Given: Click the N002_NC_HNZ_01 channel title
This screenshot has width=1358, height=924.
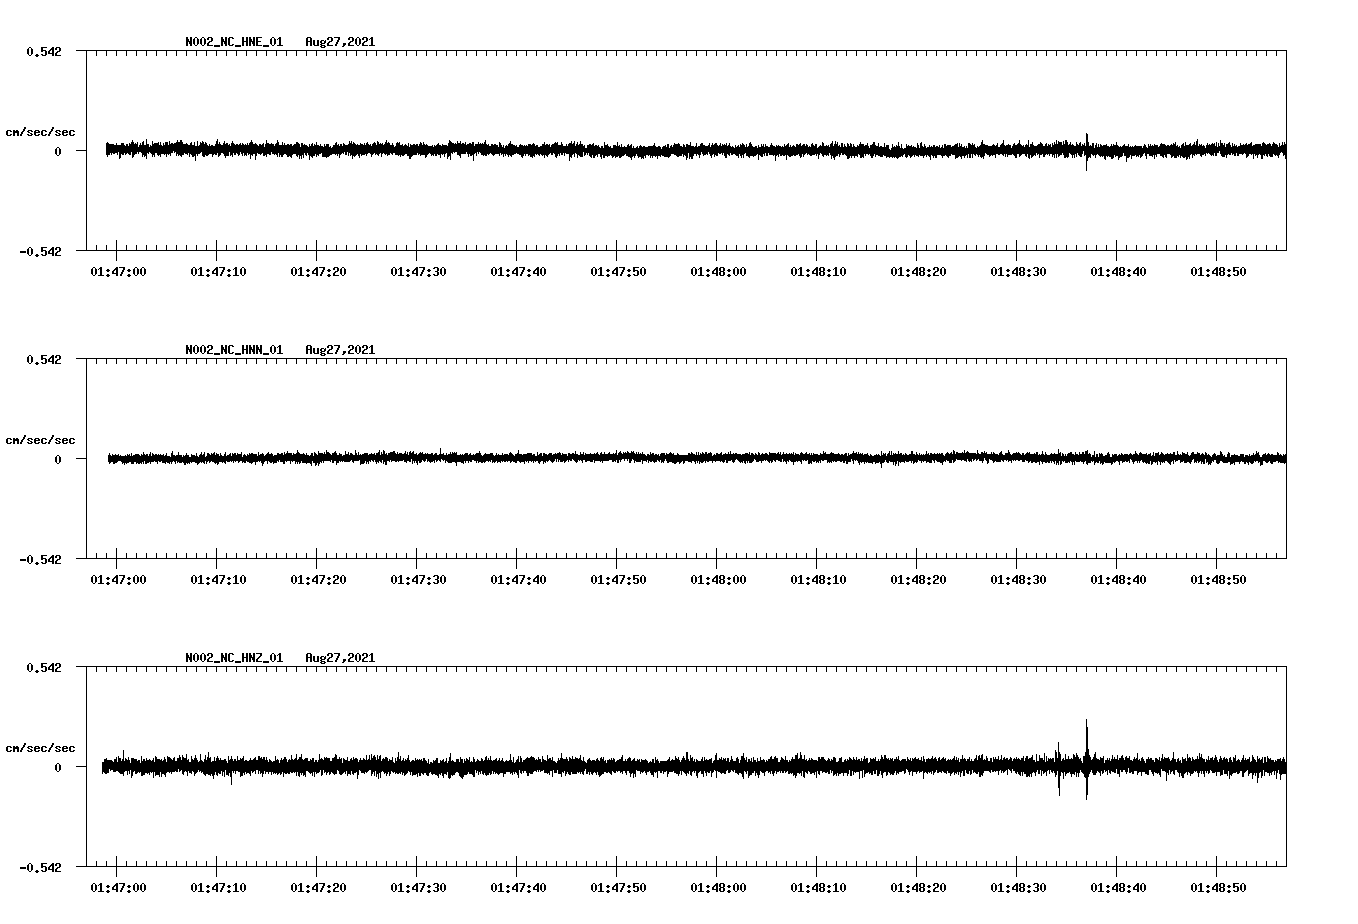Looking at the screenshot, I should tap(234, 658).
